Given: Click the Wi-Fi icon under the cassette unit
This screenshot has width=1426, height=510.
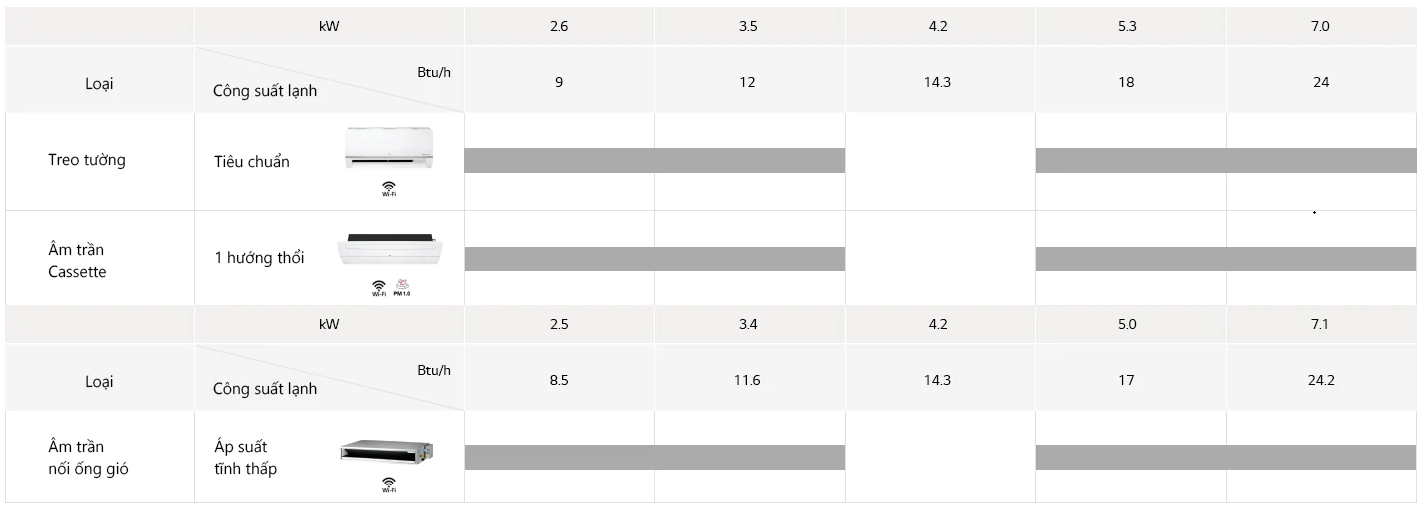Looking at the screenshot, I should (379, 288).
